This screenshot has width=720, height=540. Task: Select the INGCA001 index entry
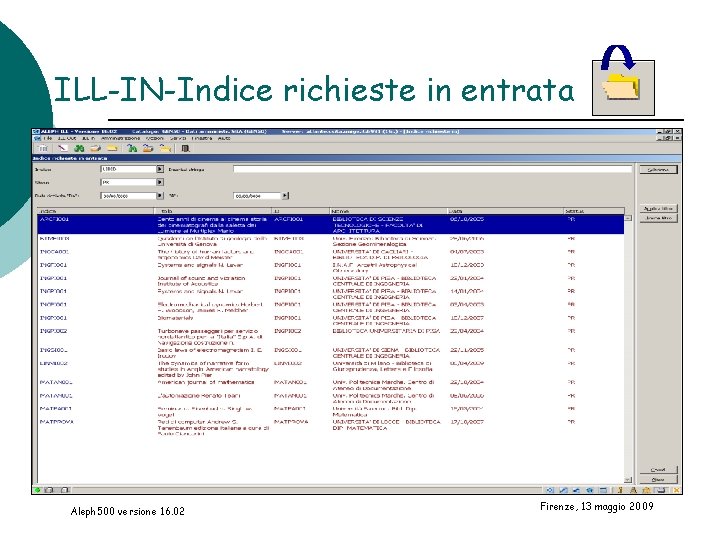pos(54,252)
